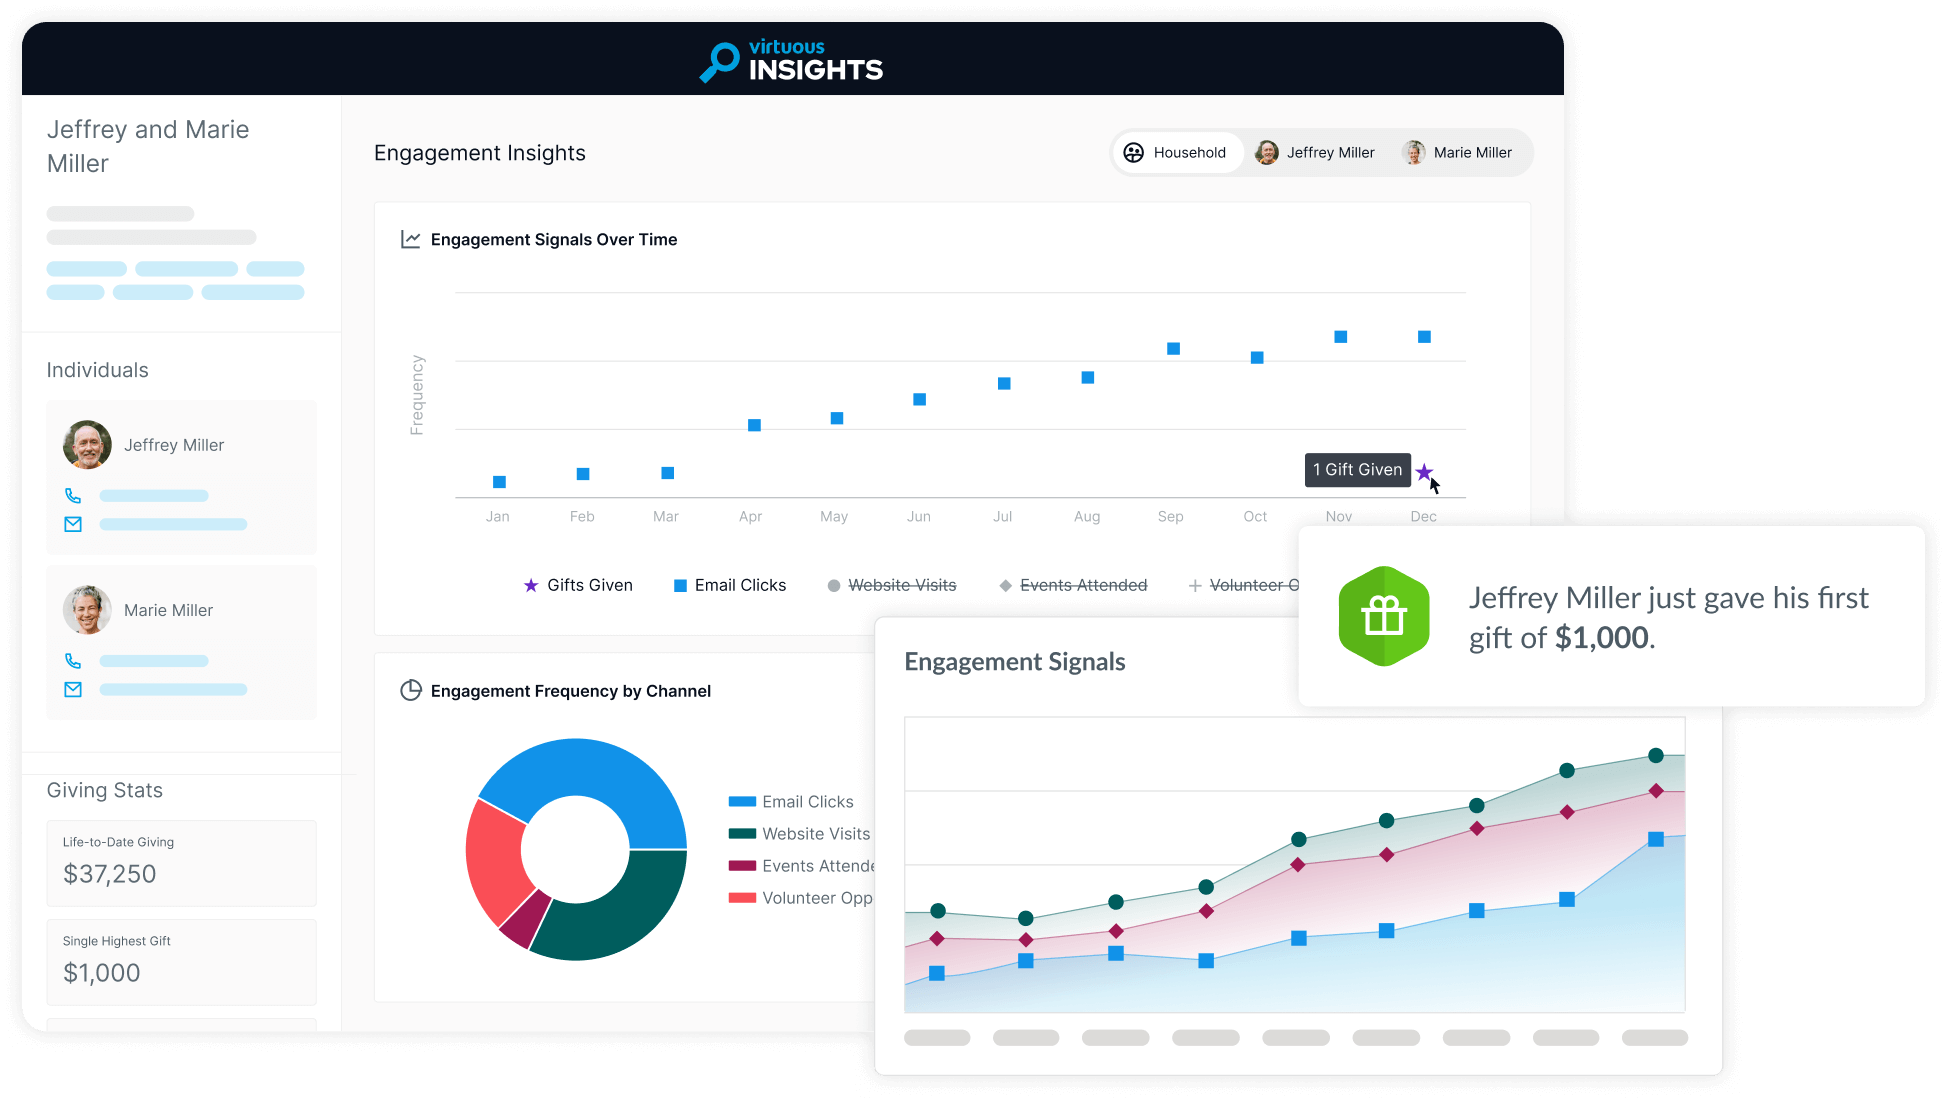Toggle Email Clicks legend series
1948x1098 pixels.
(x=730, y=585)
